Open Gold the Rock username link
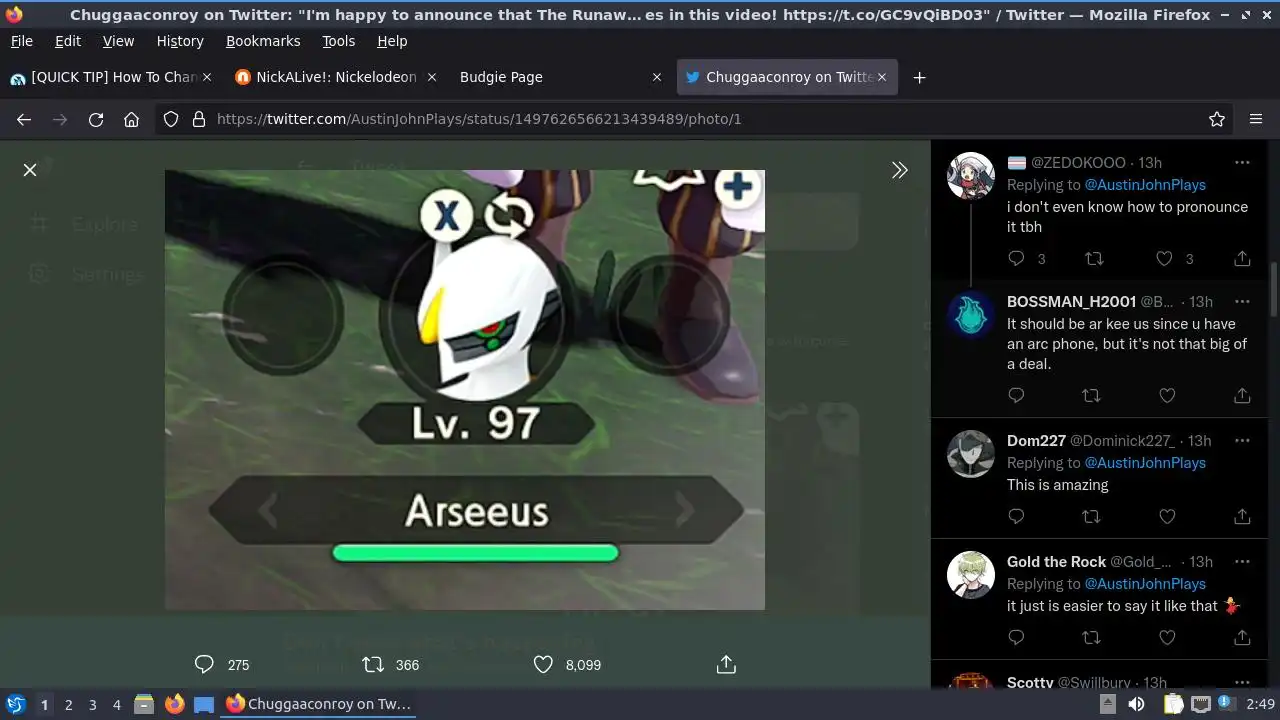The width and height of the screenshot is (1280, 720). (x=1056, y=561)
